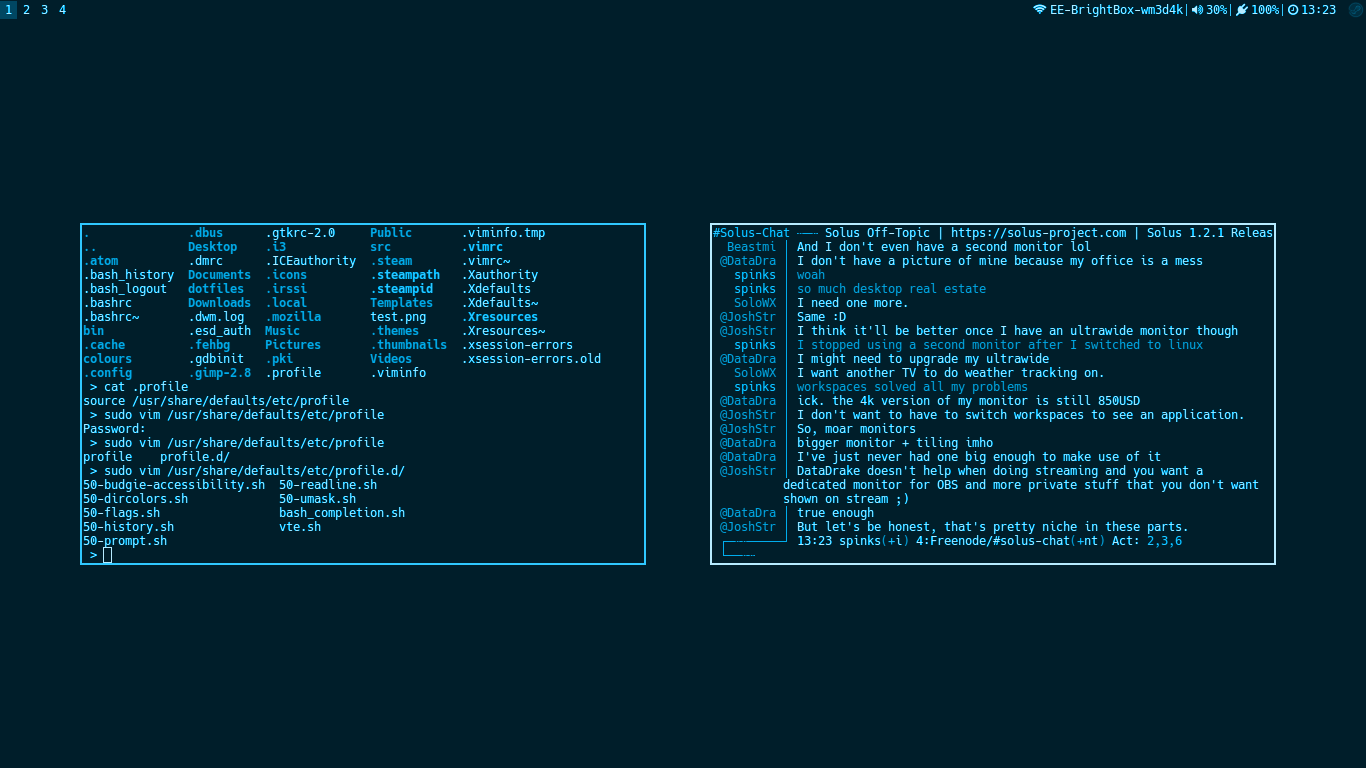This screenshot has width=1366, height=768.
Task: Click the 100% battery level text
Action: pos(1265,9)
